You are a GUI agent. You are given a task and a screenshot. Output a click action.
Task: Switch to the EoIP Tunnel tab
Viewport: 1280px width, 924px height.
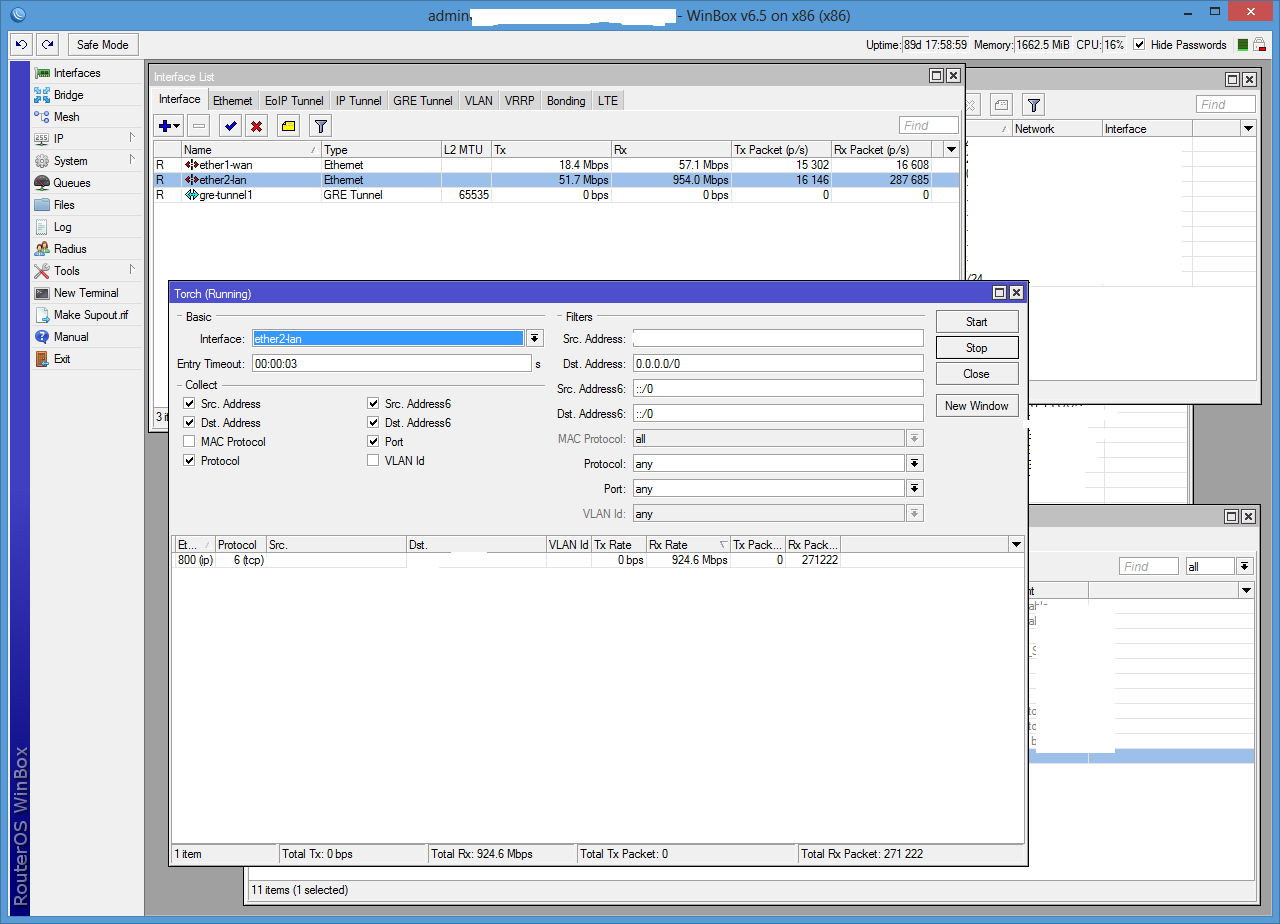click(294, 101)
